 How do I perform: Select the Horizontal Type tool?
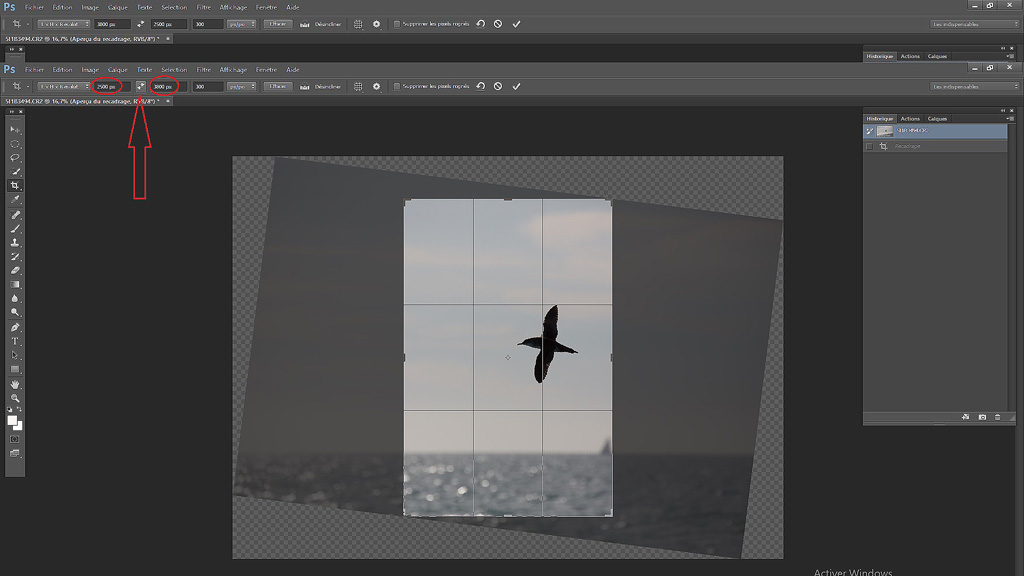coord(16,341)
